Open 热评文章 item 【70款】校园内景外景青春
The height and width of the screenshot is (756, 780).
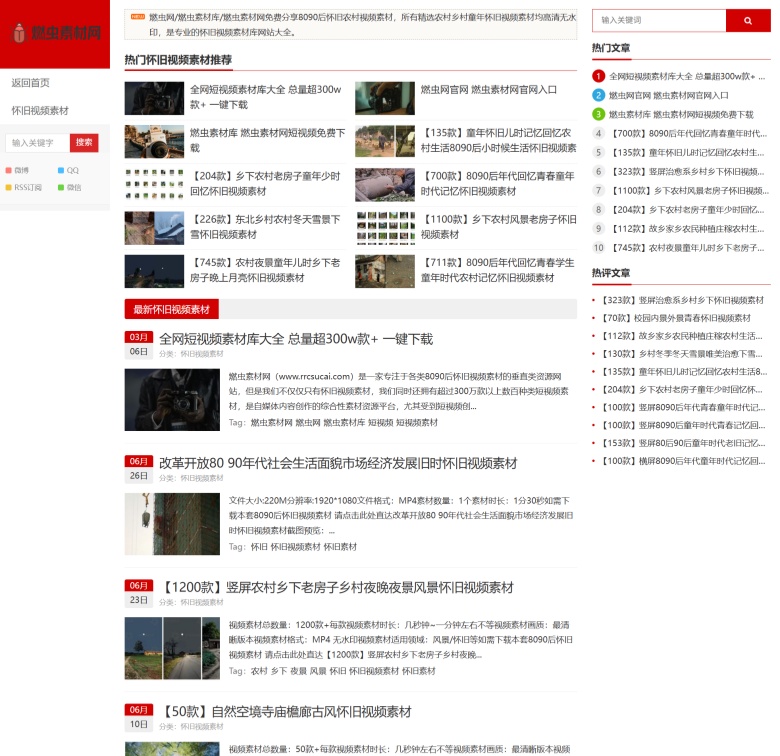(x=676, y=318)
